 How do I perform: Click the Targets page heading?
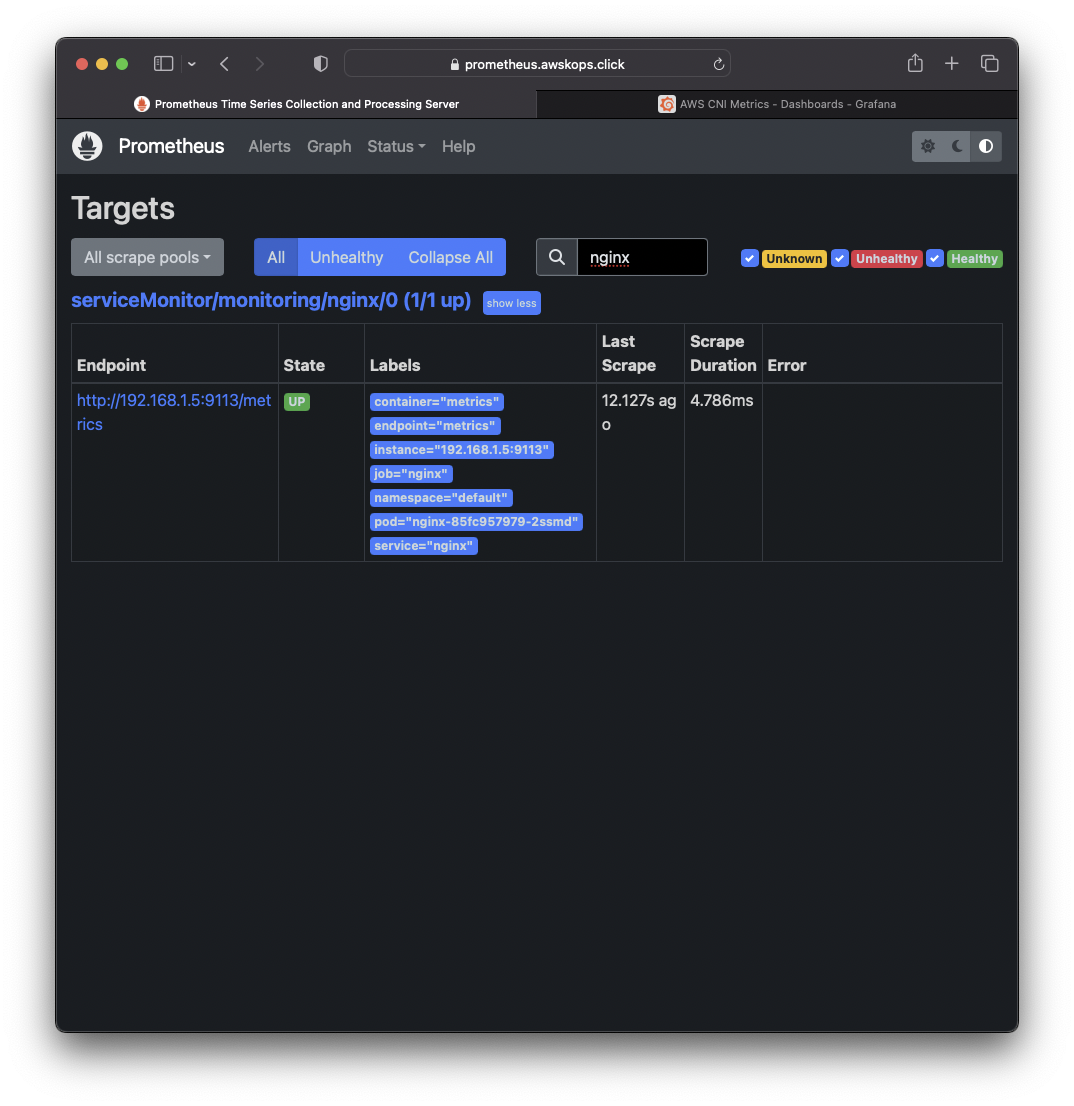[x=123, y=208]
